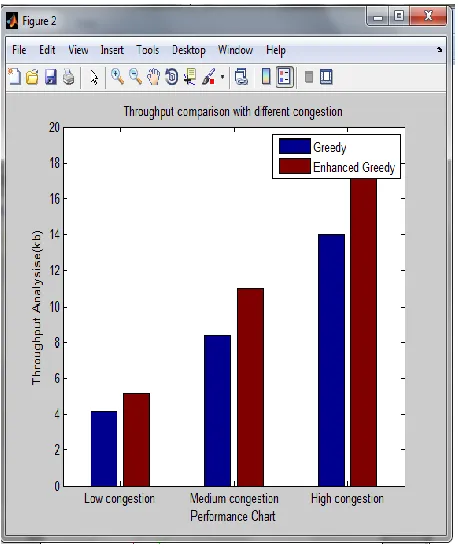Print the figure using the printer icon
The height and width of the screenshot is (548, 458).
tap(69, 77)
